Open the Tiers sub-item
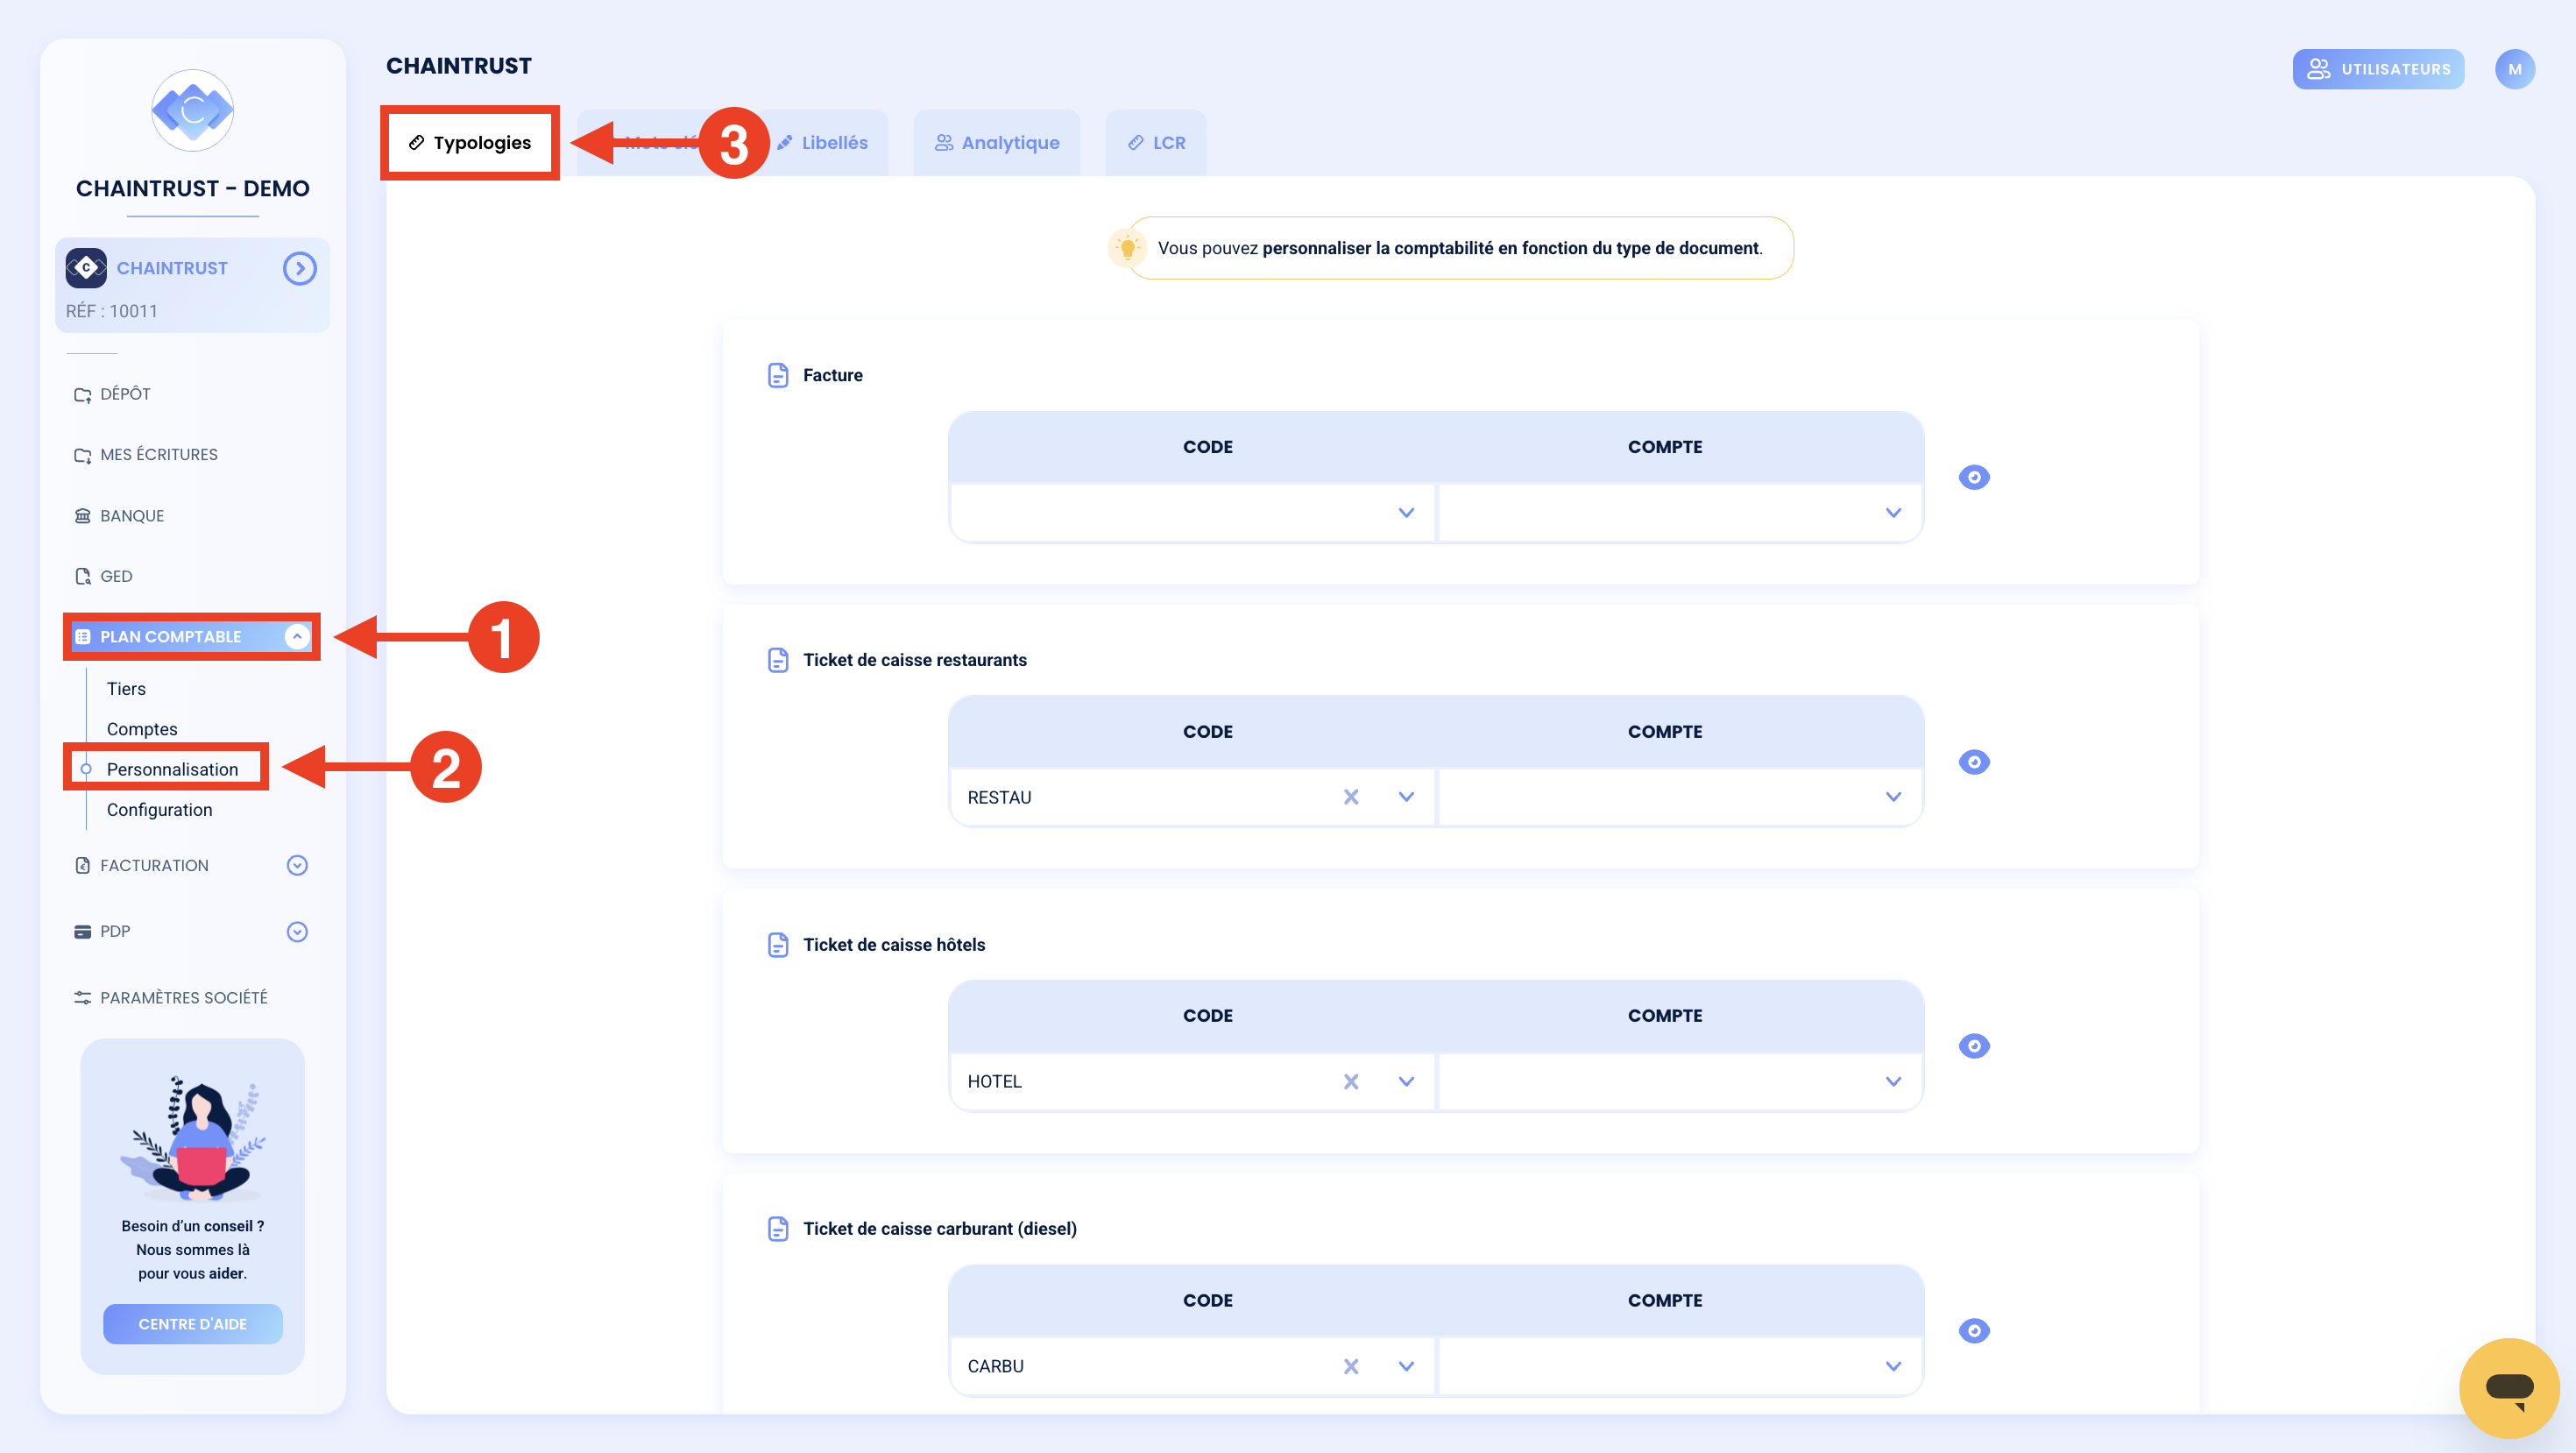 (x=126, y=689)
